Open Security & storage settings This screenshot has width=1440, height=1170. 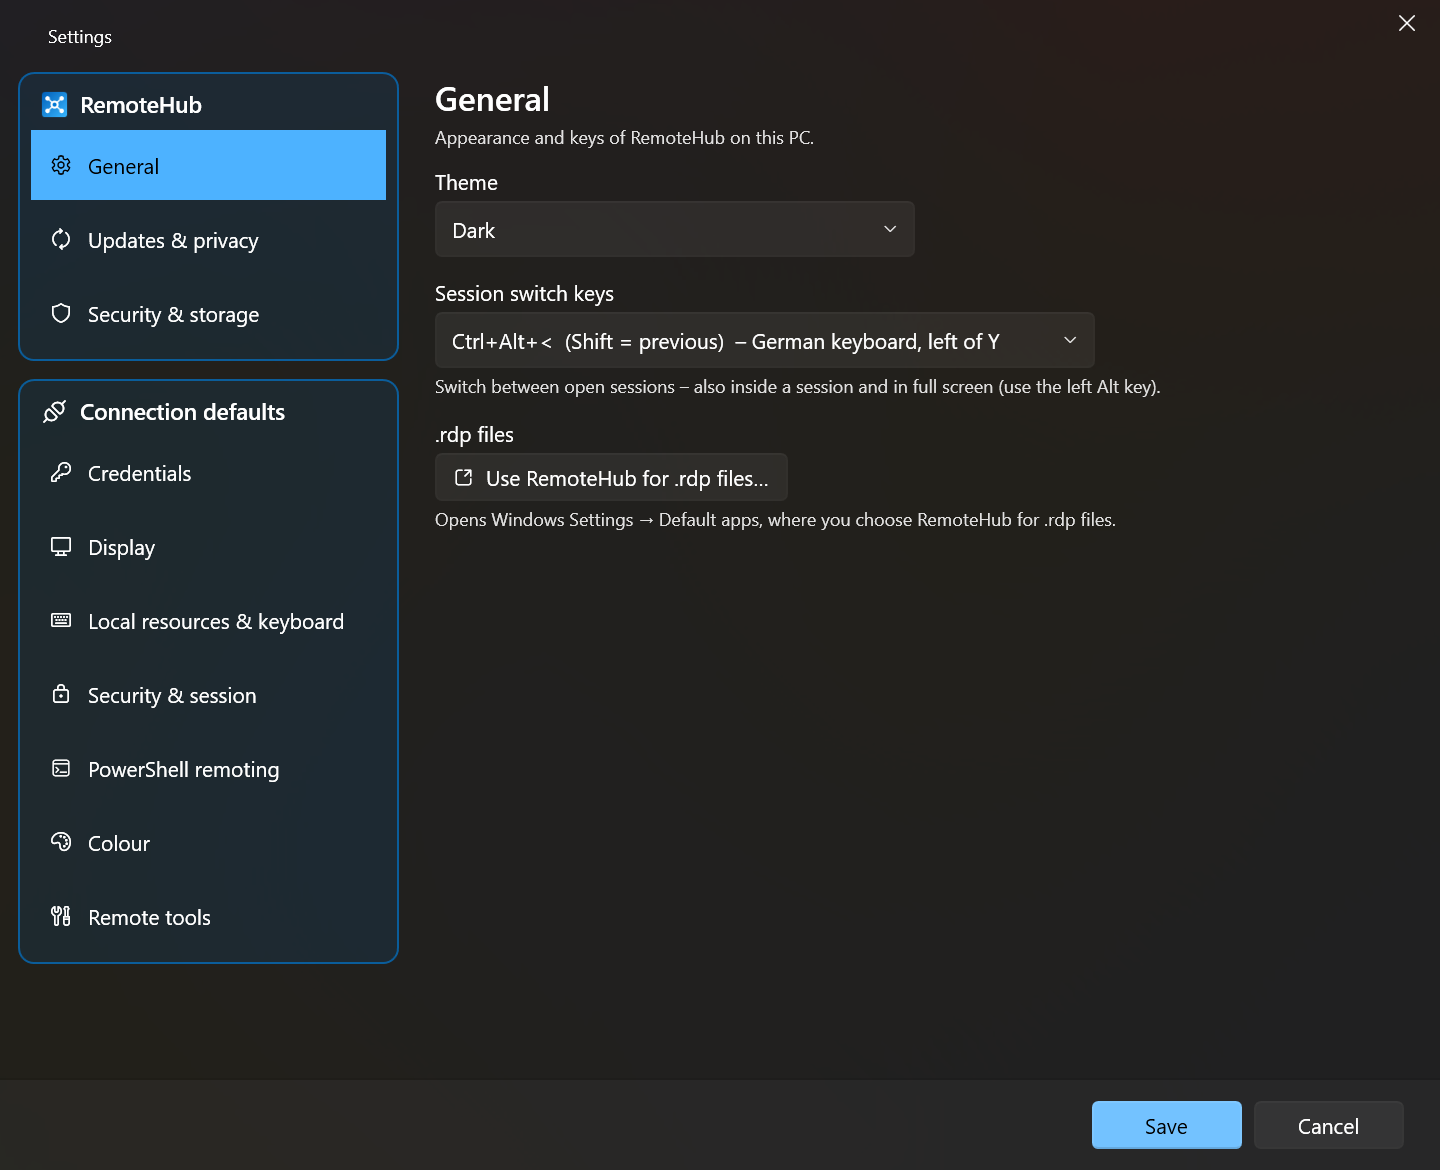pyautogui.click(x=208, y=314)
